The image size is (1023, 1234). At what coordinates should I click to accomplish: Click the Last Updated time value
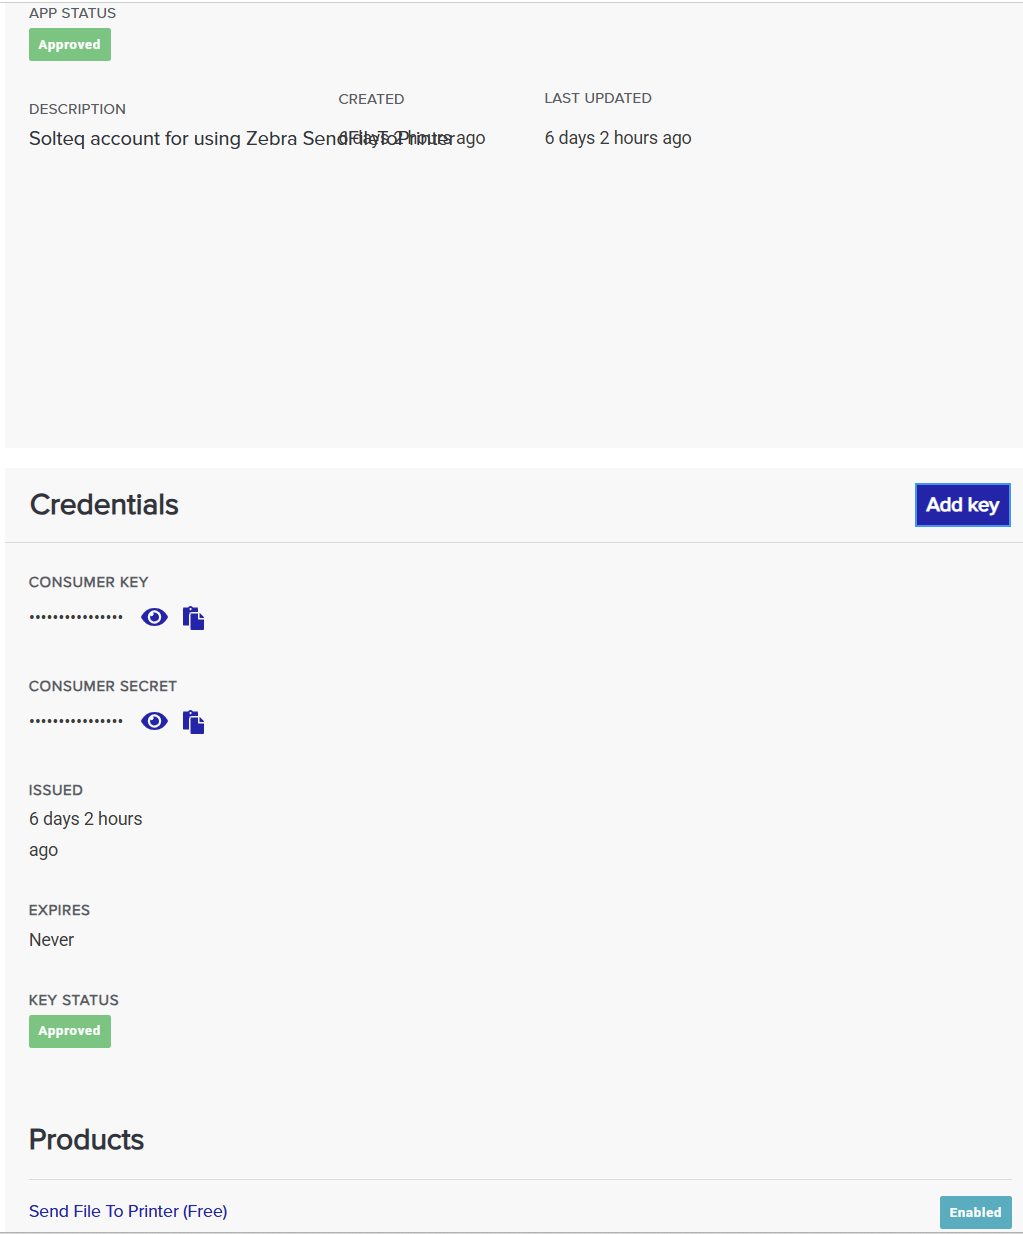point(618,138)
